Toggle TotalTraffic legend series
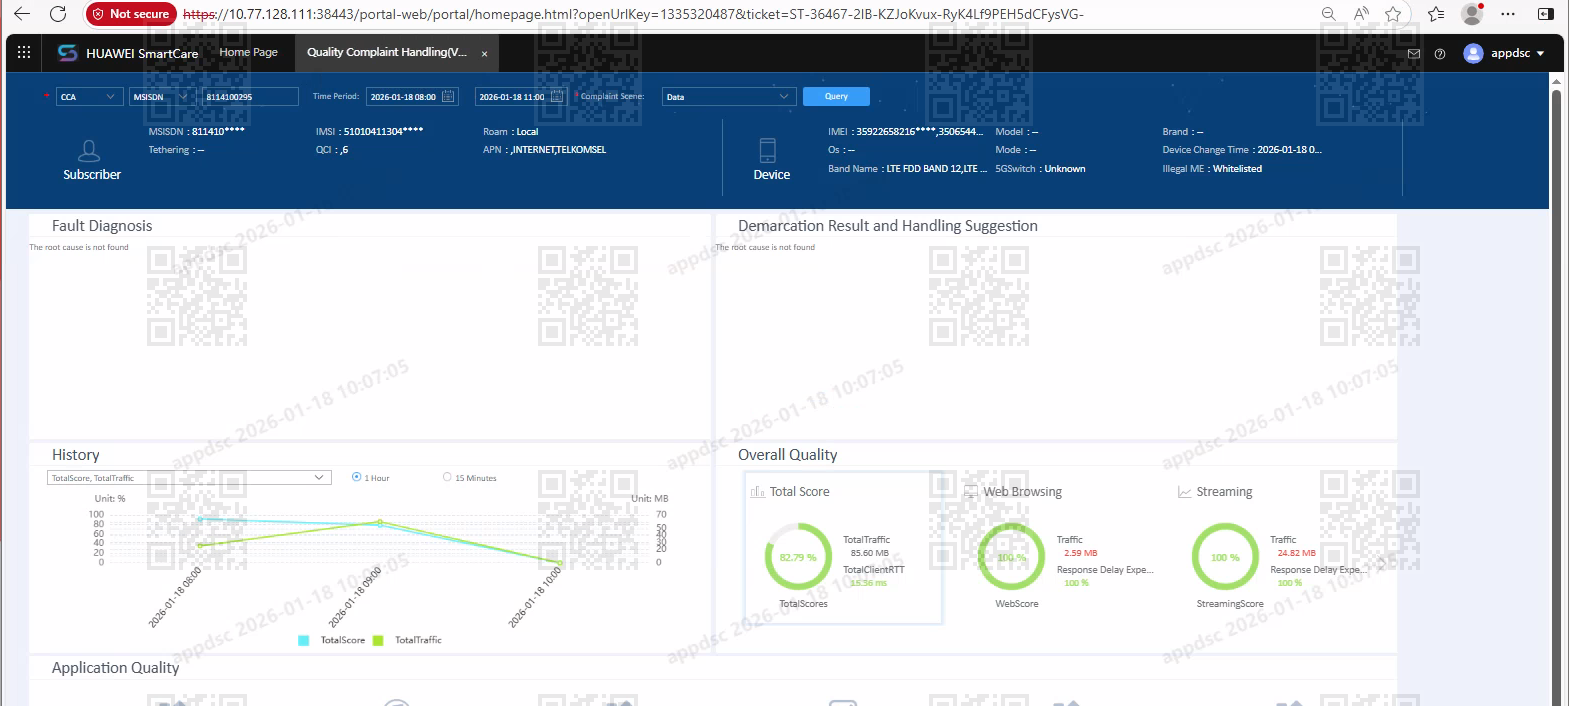 pos(407,640)
